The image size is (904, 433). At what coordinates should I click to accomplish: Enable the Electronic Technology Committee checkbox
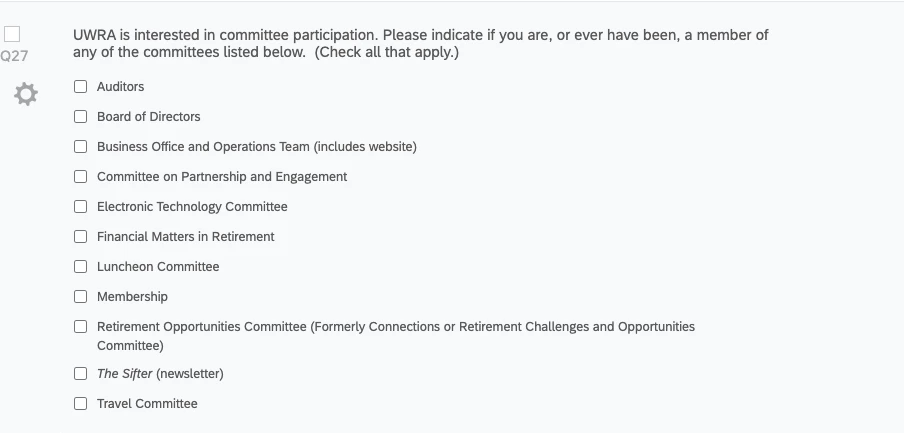pos(81,206)
